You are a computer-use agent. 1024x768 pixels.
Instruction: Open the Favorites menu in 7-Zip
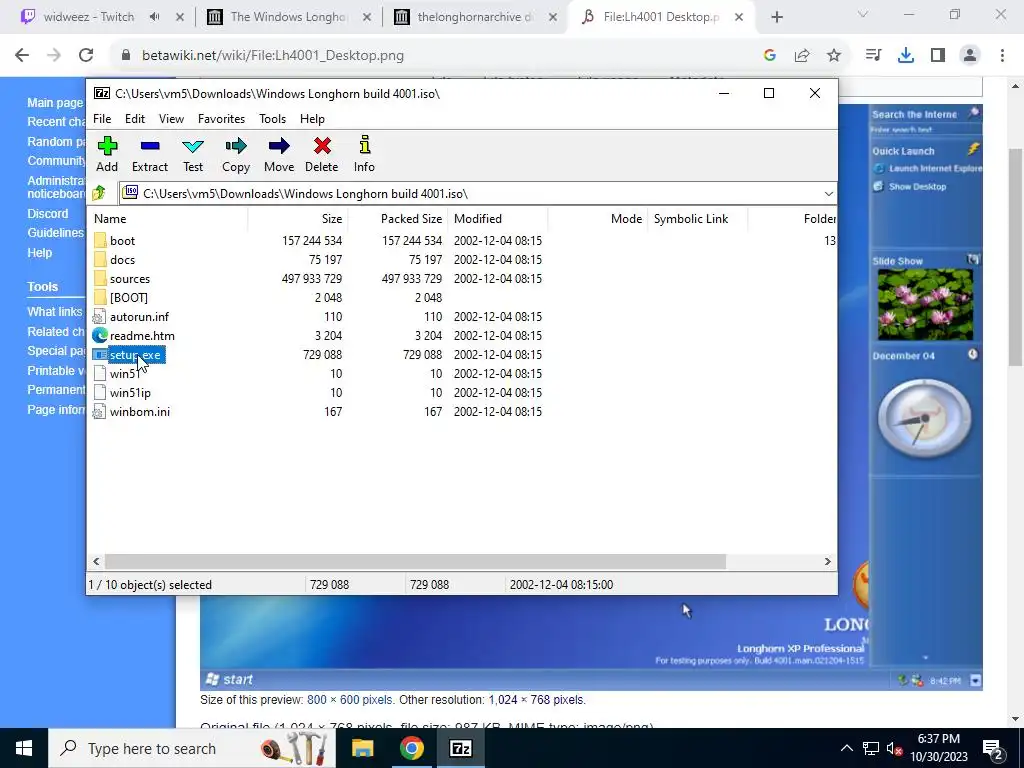[221, 119]
